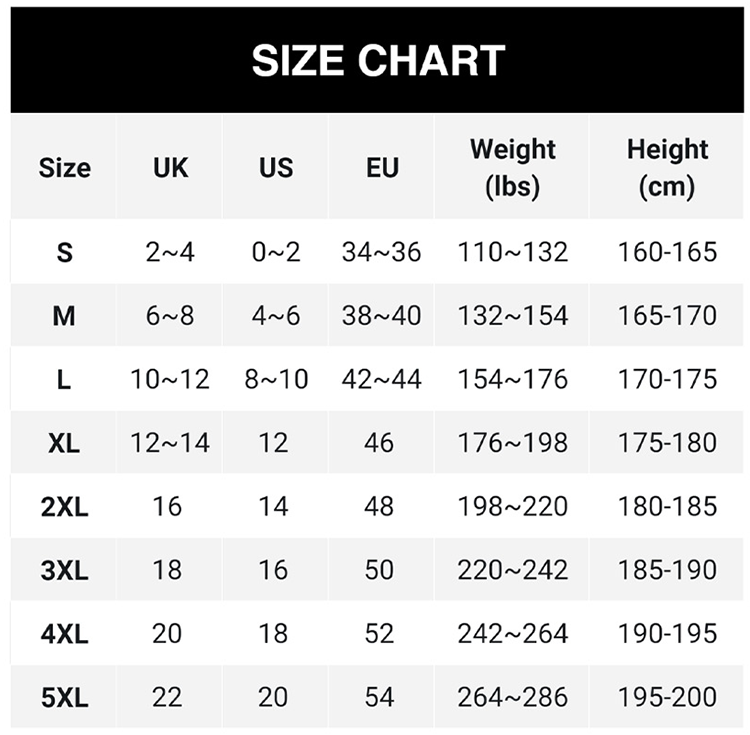The image size is (750, 735).
Task: Select the 3XL size row label
Action: pyautogui.click(x=64, y=570)
